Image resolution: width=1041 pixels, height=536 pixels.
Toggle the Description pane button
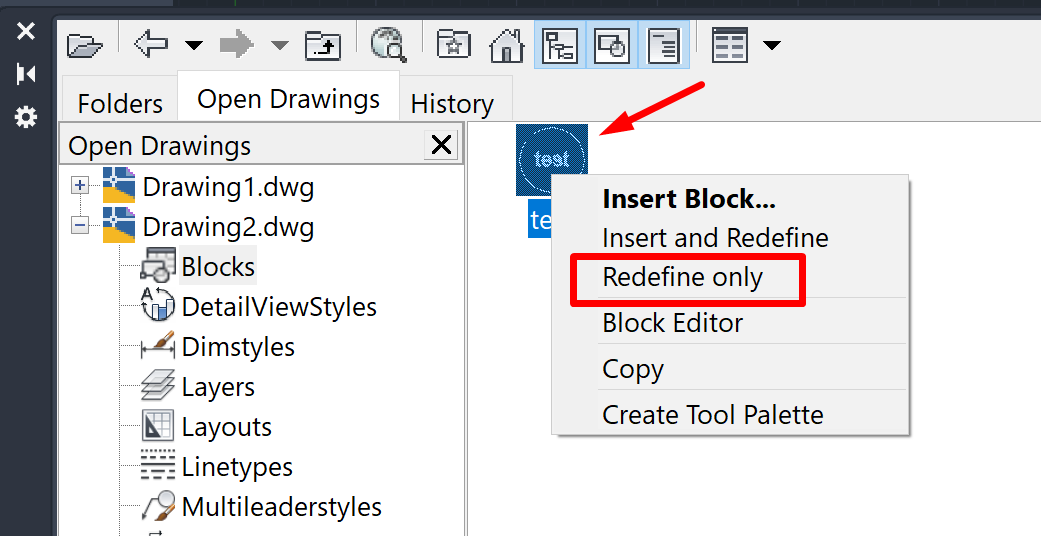pos(664,45)
